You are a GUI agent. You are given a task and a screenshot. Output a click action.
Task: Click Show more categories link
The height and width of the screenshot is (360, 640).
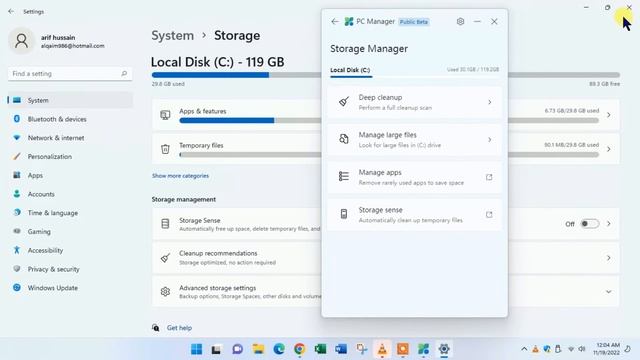[x=180, y=176]
